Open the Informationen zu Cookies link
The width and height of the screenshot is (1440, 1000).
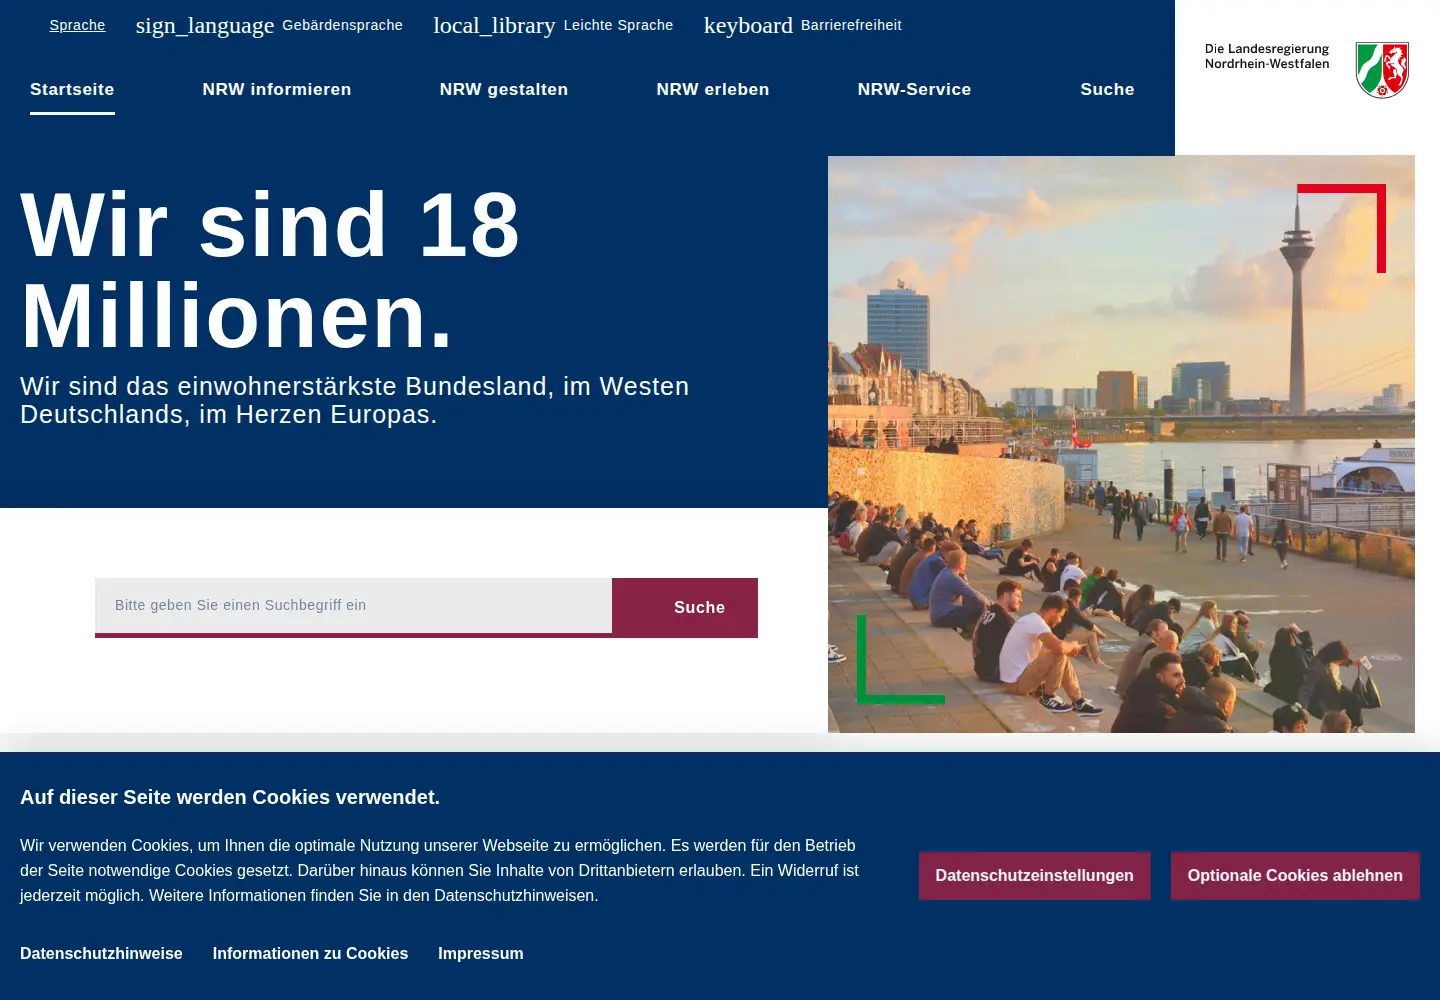click(x=310, y=953)
